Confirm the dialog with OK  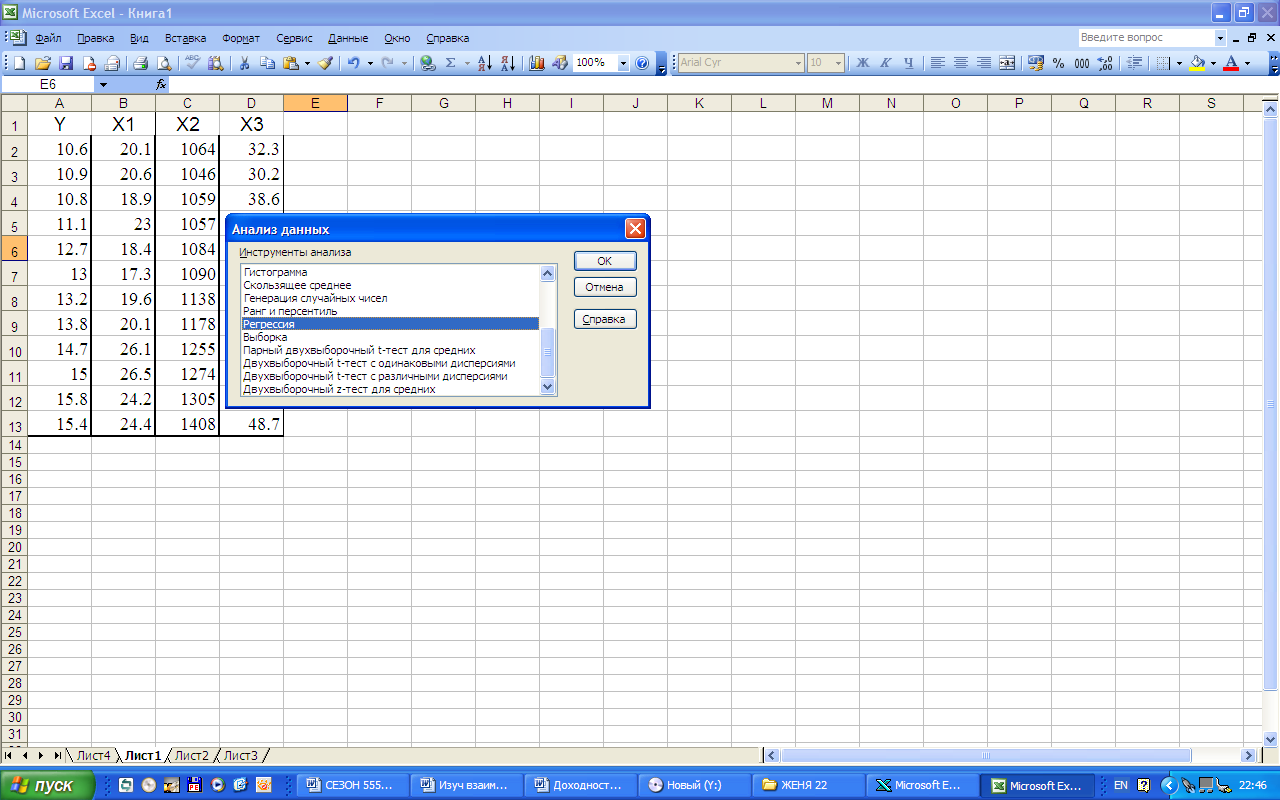tap(605, 261)
